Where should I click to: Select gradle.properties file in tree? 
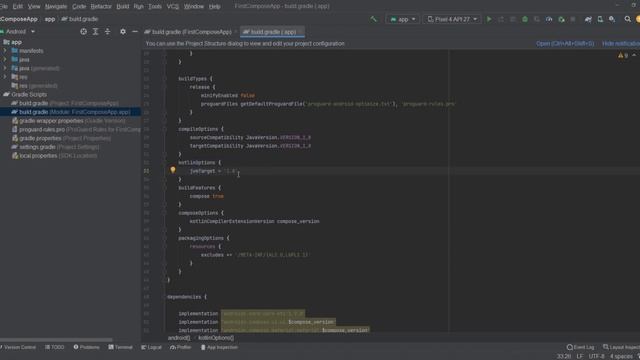[x=61, y=138]
